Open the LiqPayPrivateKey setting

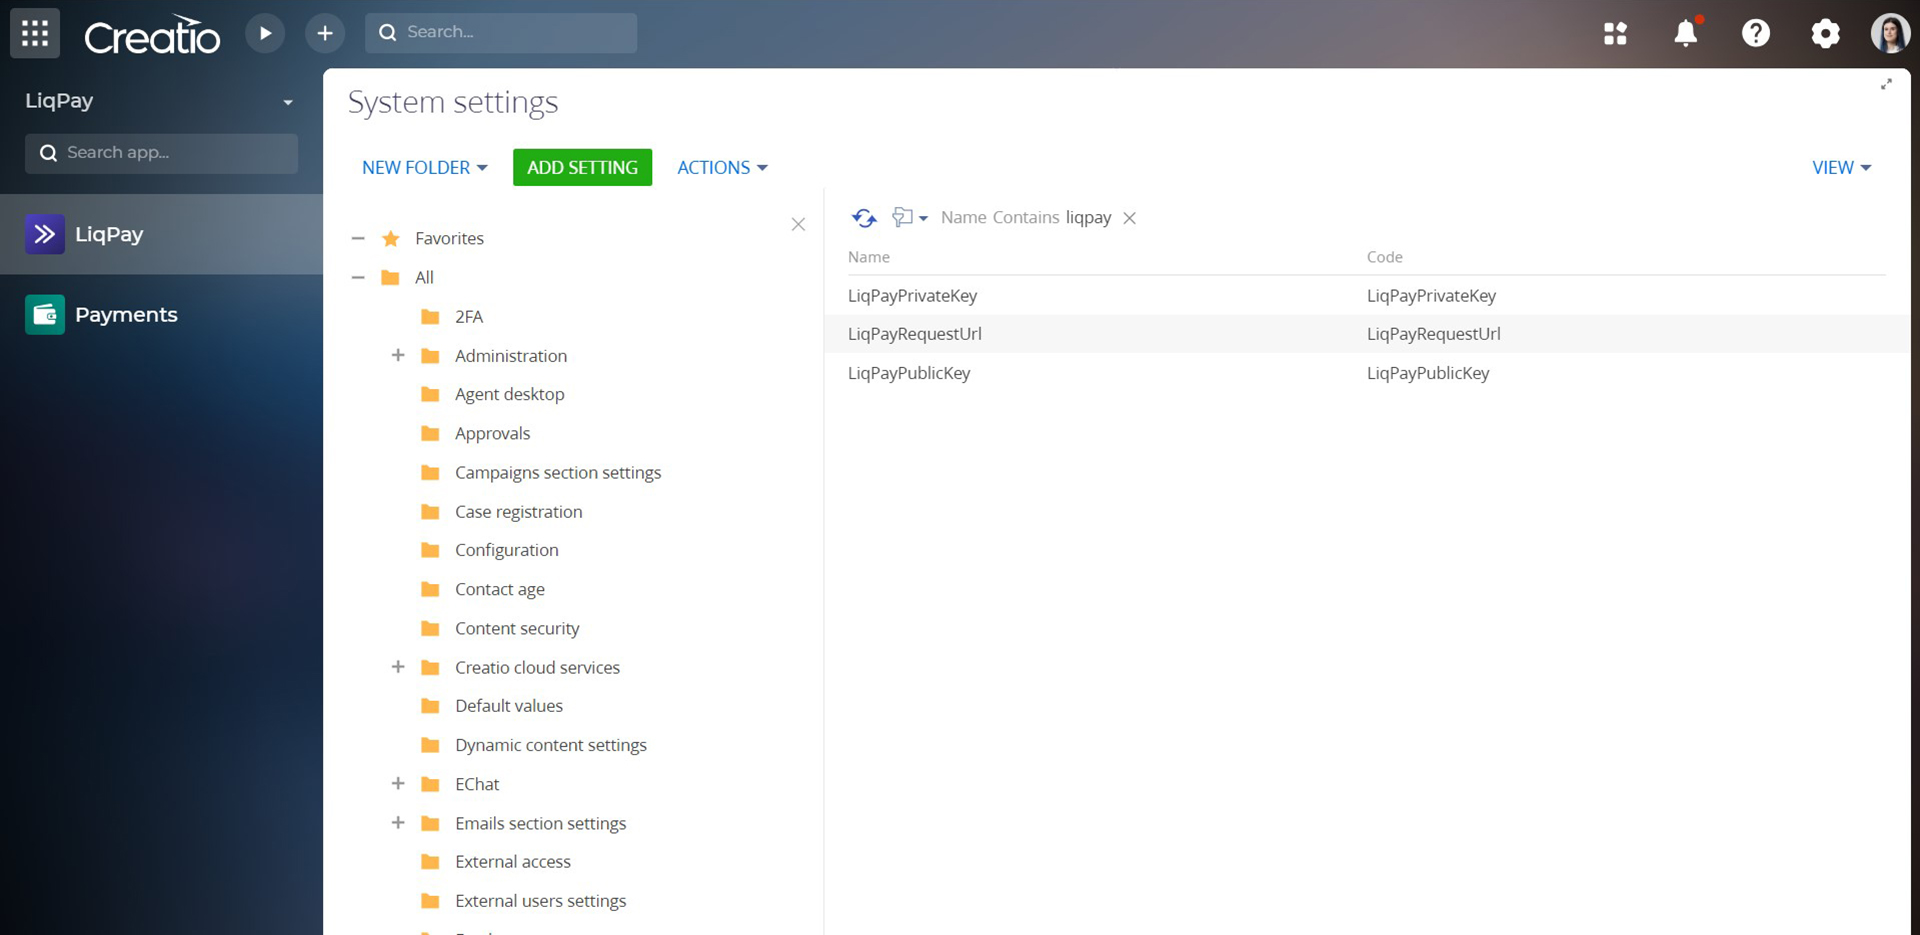(912, 295)
